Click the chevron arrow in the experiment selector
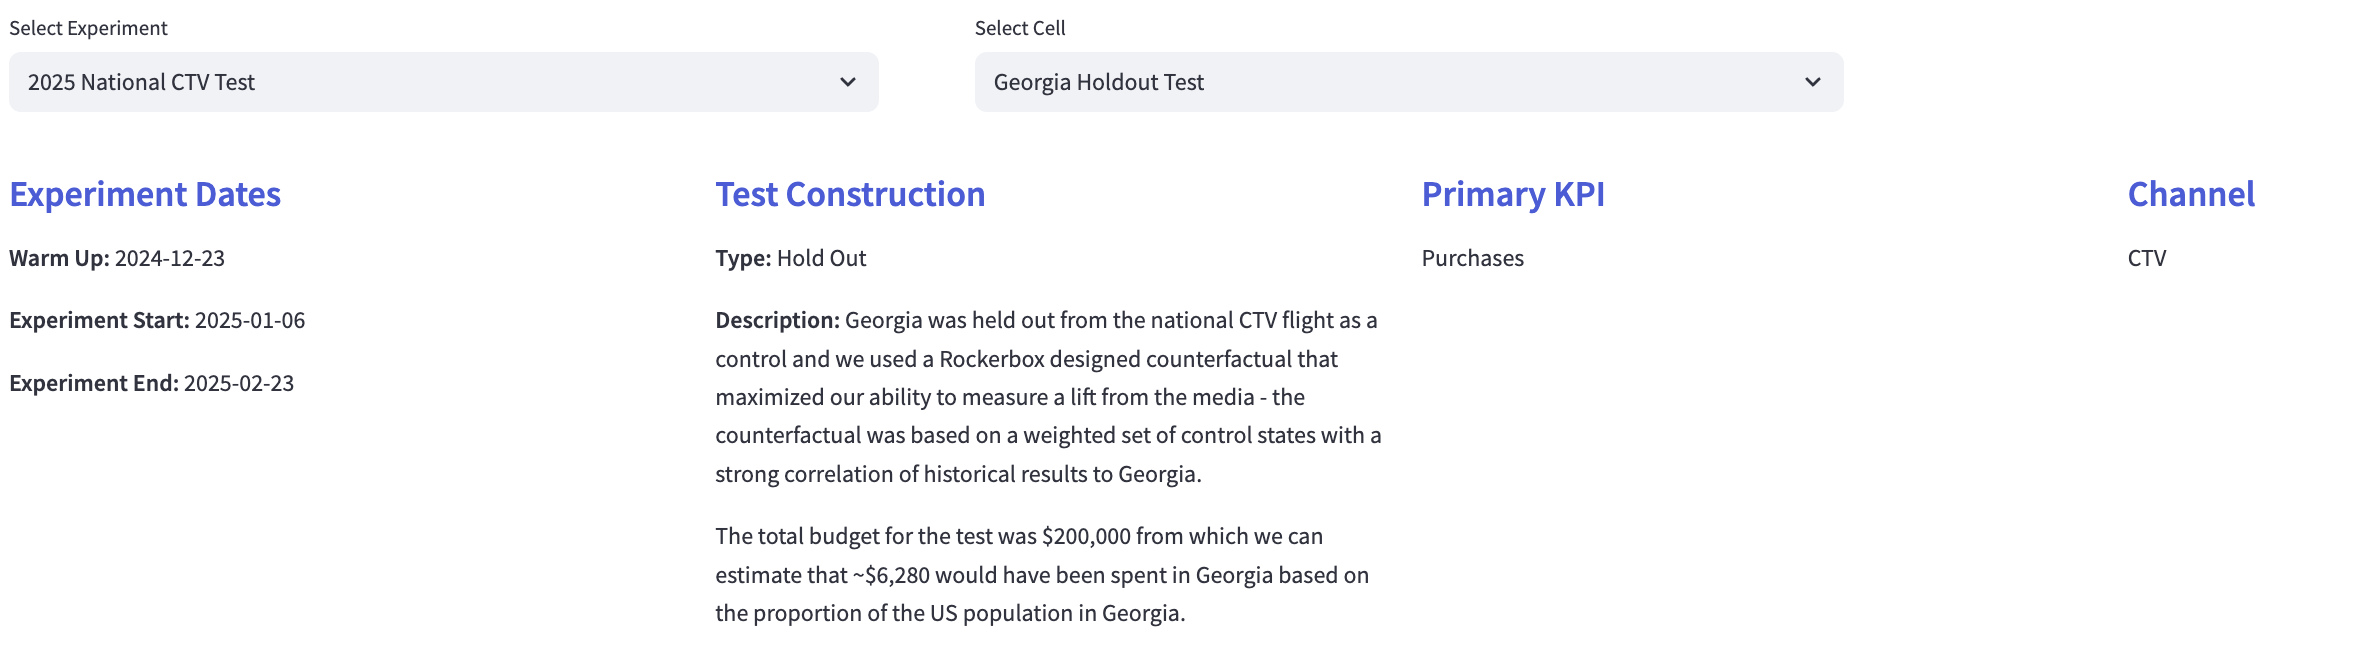 [848, 82]
